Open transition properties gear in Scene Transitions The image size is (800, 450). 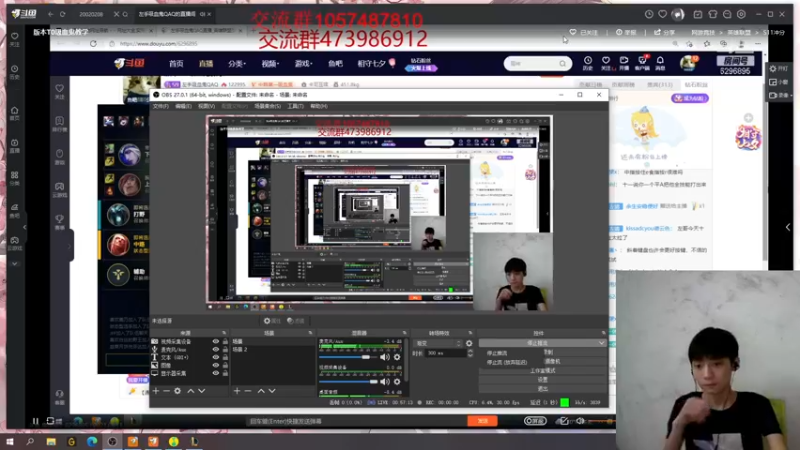(x=469, y=343)
